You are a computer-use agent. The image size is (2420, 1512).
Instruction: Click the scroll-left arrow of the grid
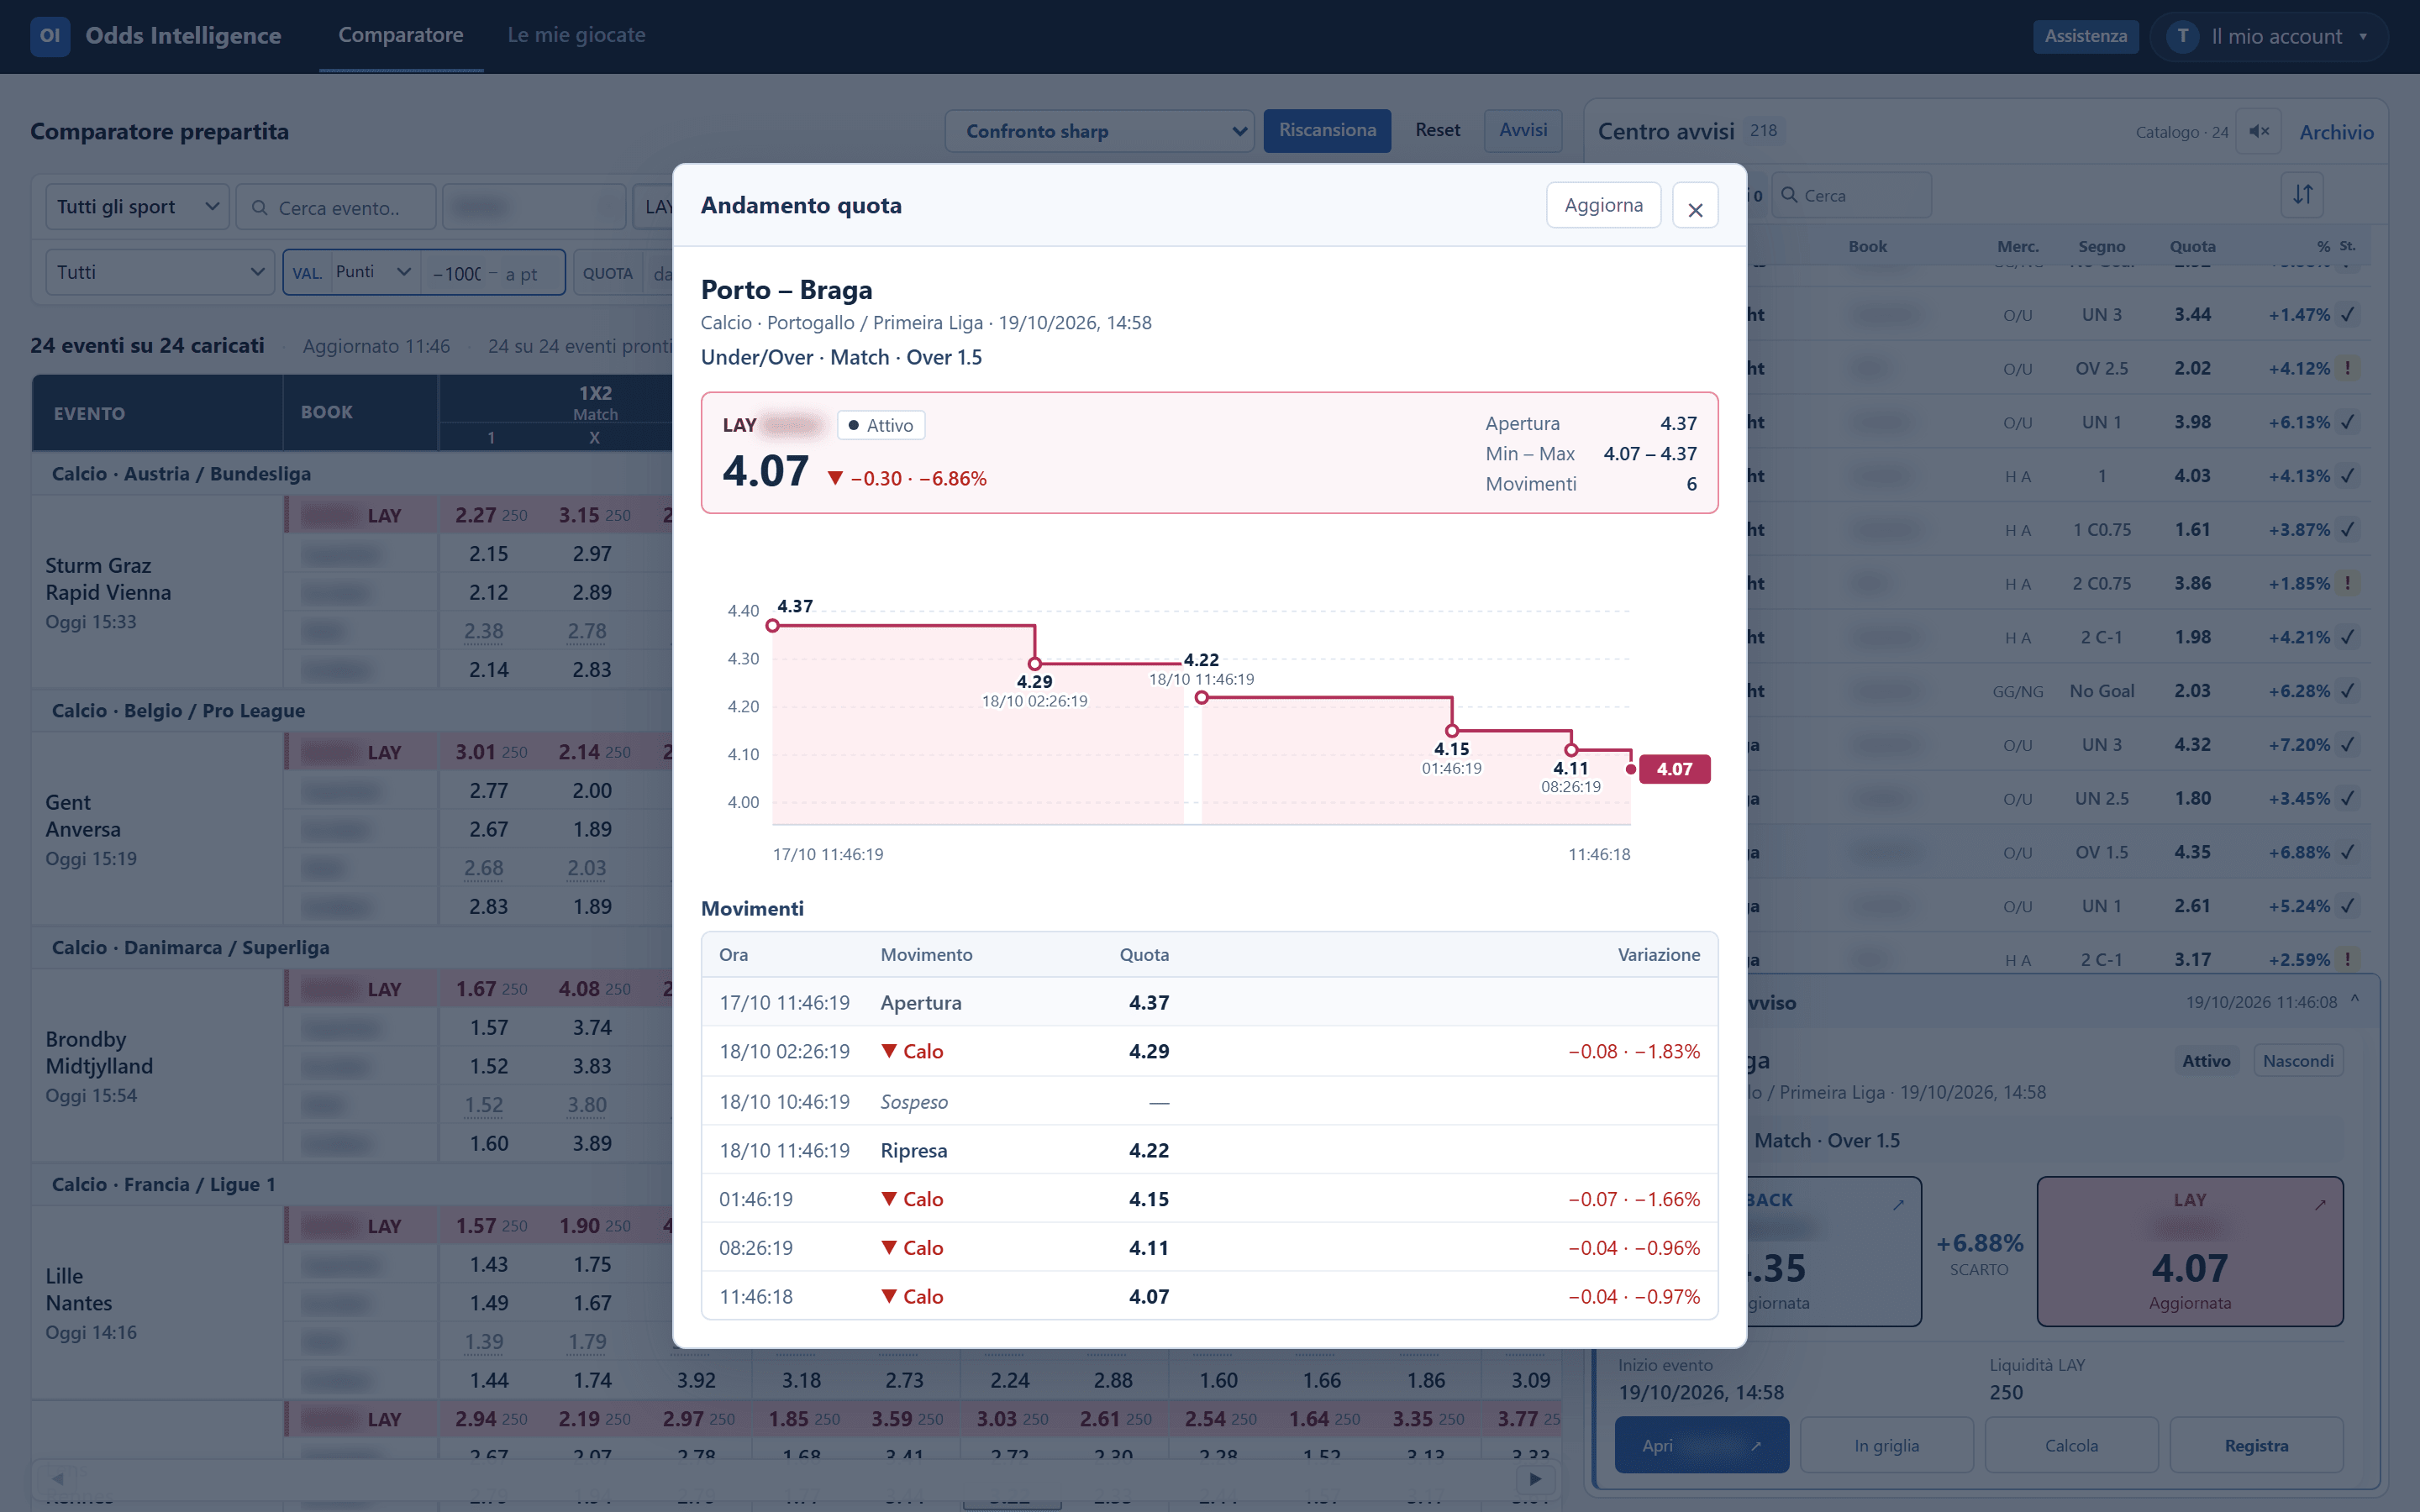click(x=58, y=1478)
